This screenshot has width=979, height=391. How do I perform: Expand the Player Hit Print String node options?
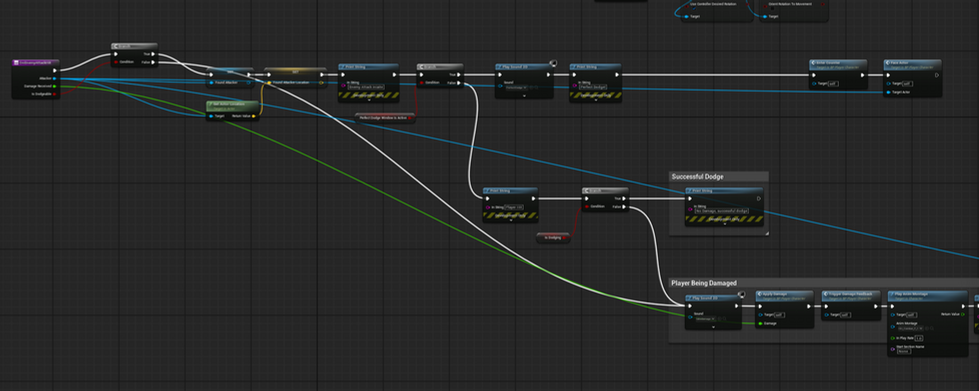(510, 220)
